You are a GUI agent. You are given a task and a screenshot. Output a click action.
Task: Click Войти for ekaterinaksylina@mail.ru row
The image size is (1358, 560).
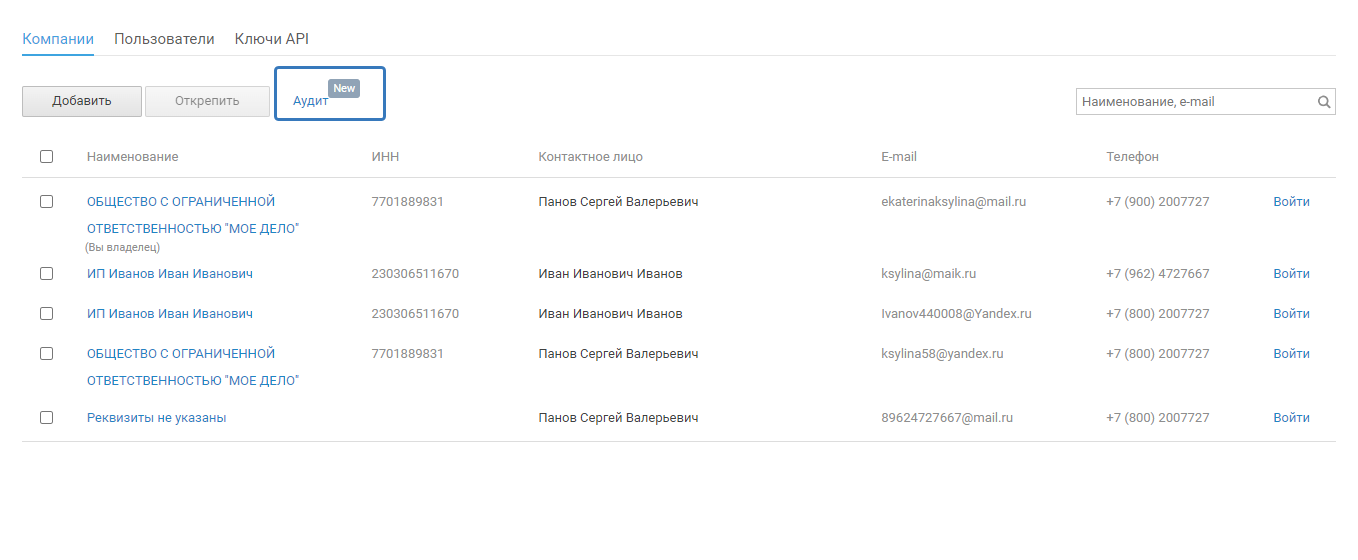pyautogui.click(x=1291, y=202)
